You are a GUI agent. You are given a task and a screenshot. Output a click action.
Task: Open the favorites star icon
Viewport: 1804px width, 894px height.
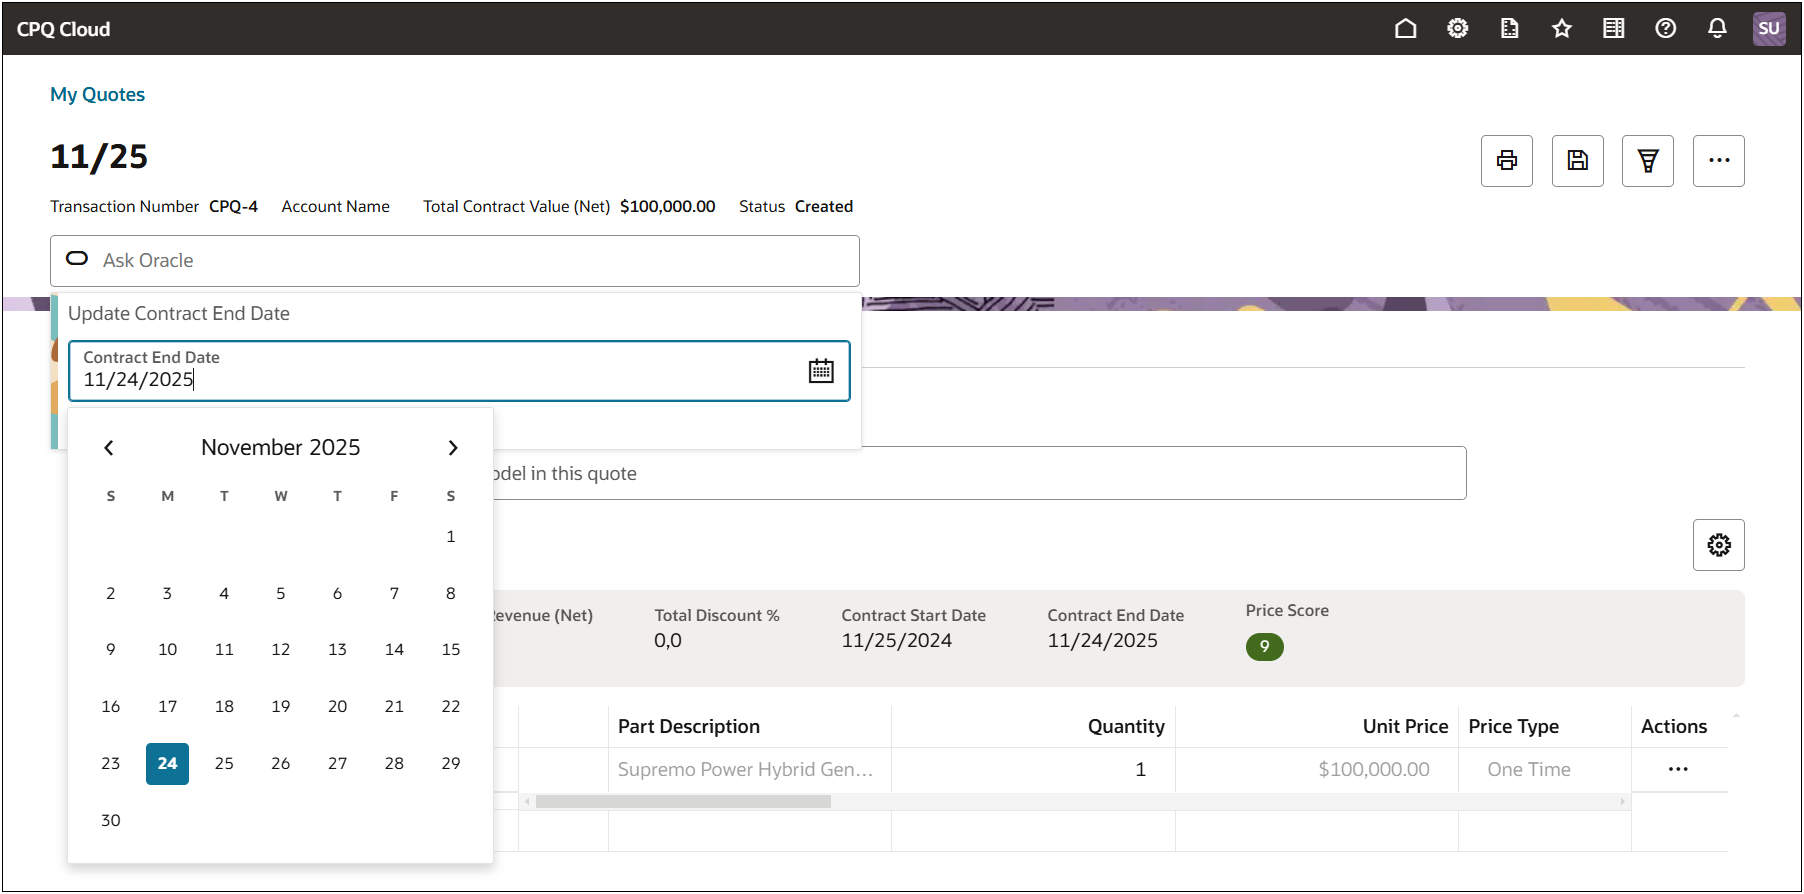(x=1561, y=29)
